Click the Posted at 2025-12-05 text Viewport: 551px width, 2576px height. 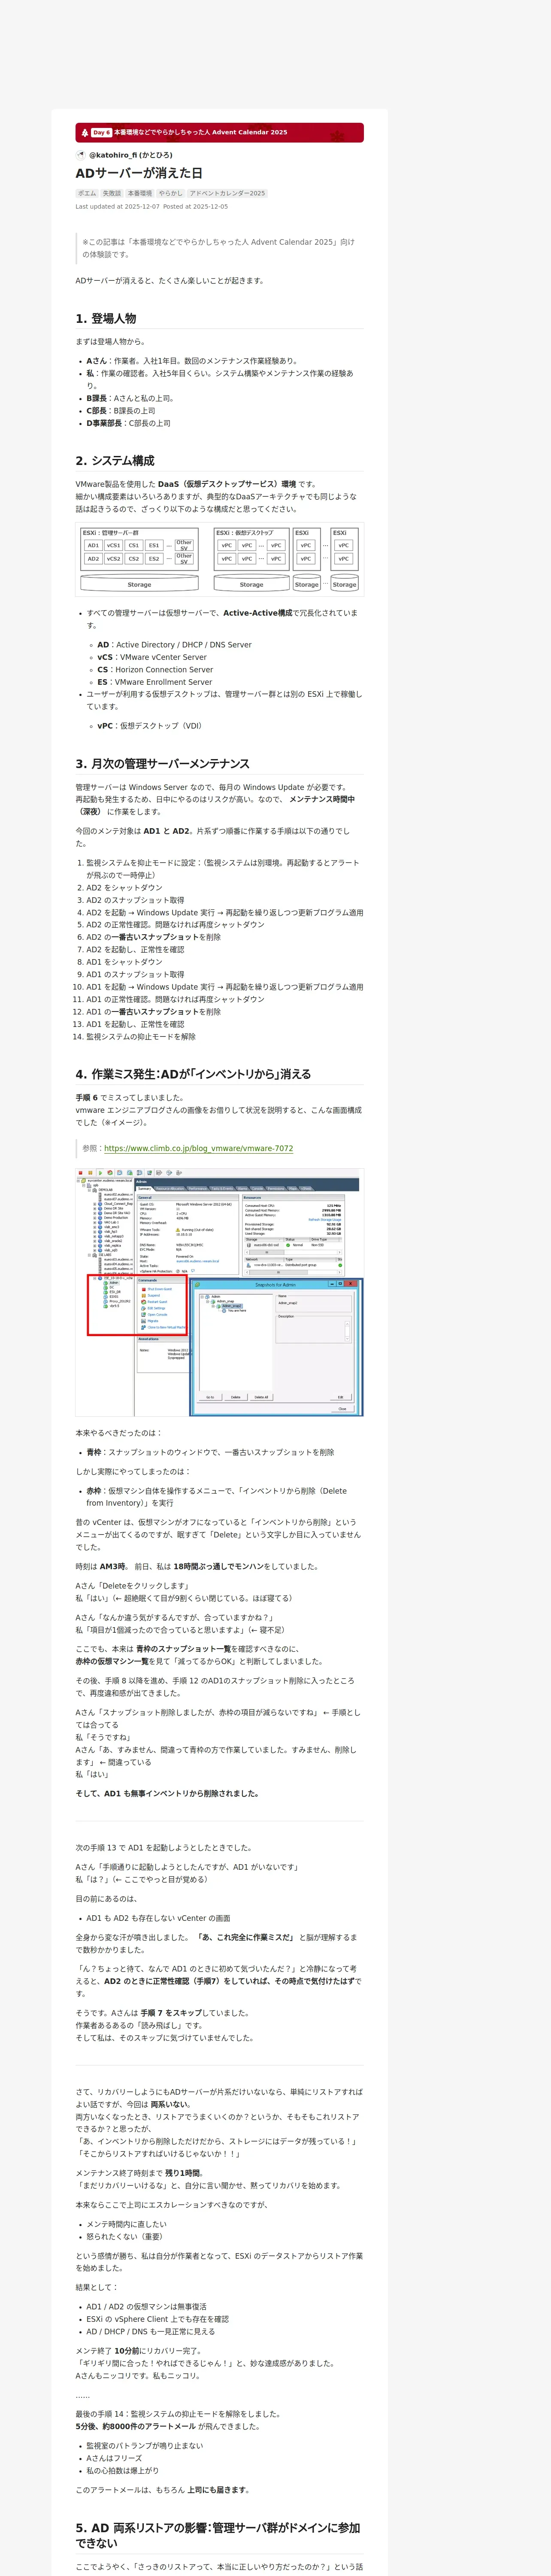195,207
